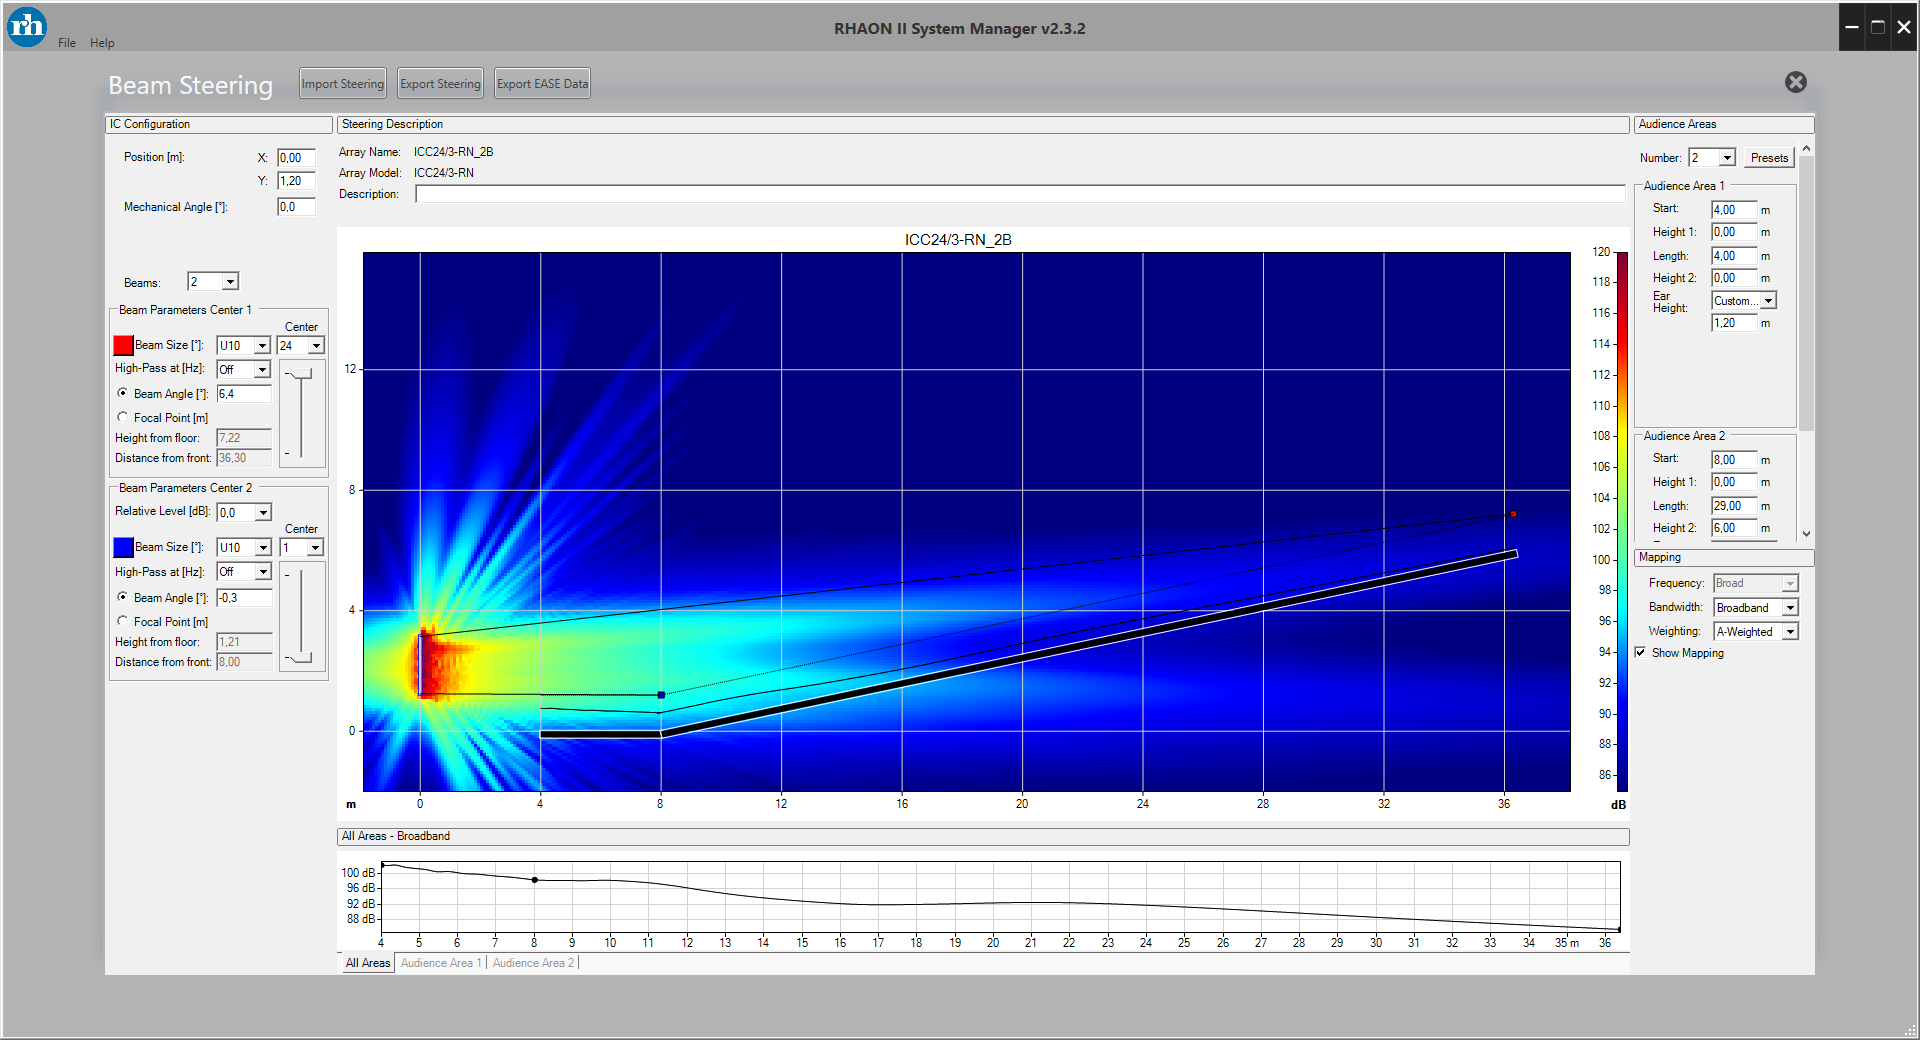1920x1040 pixels.
Task: Select Beam Angle radio for Center 1
Action: pyautogui.click(x=122, y=393)
